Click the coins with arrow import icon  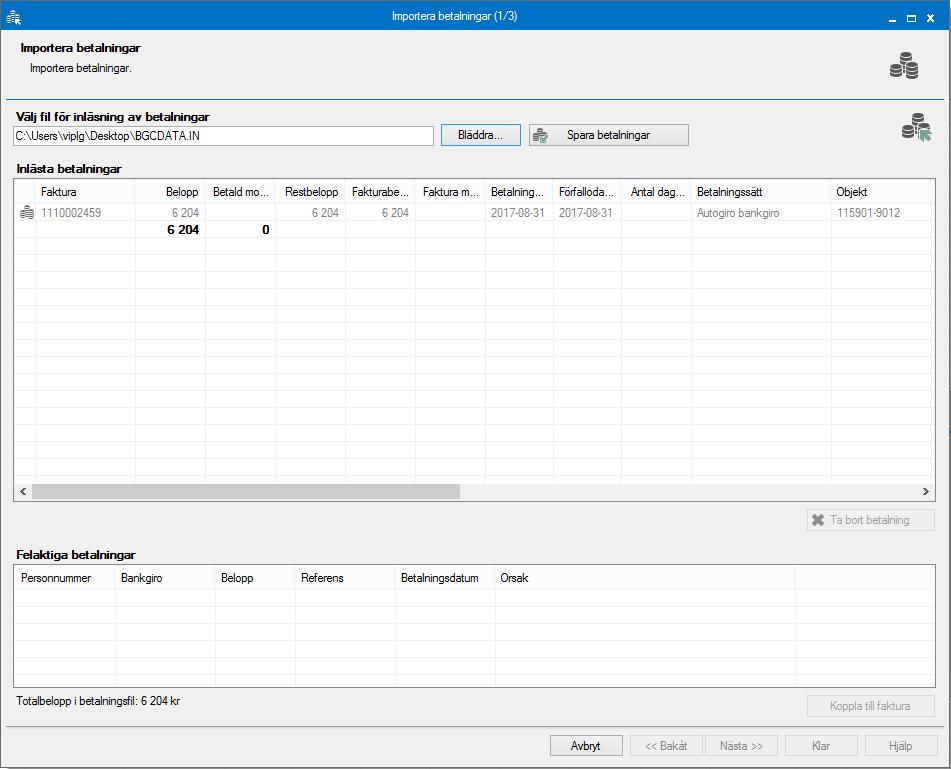tap(916, 127)
